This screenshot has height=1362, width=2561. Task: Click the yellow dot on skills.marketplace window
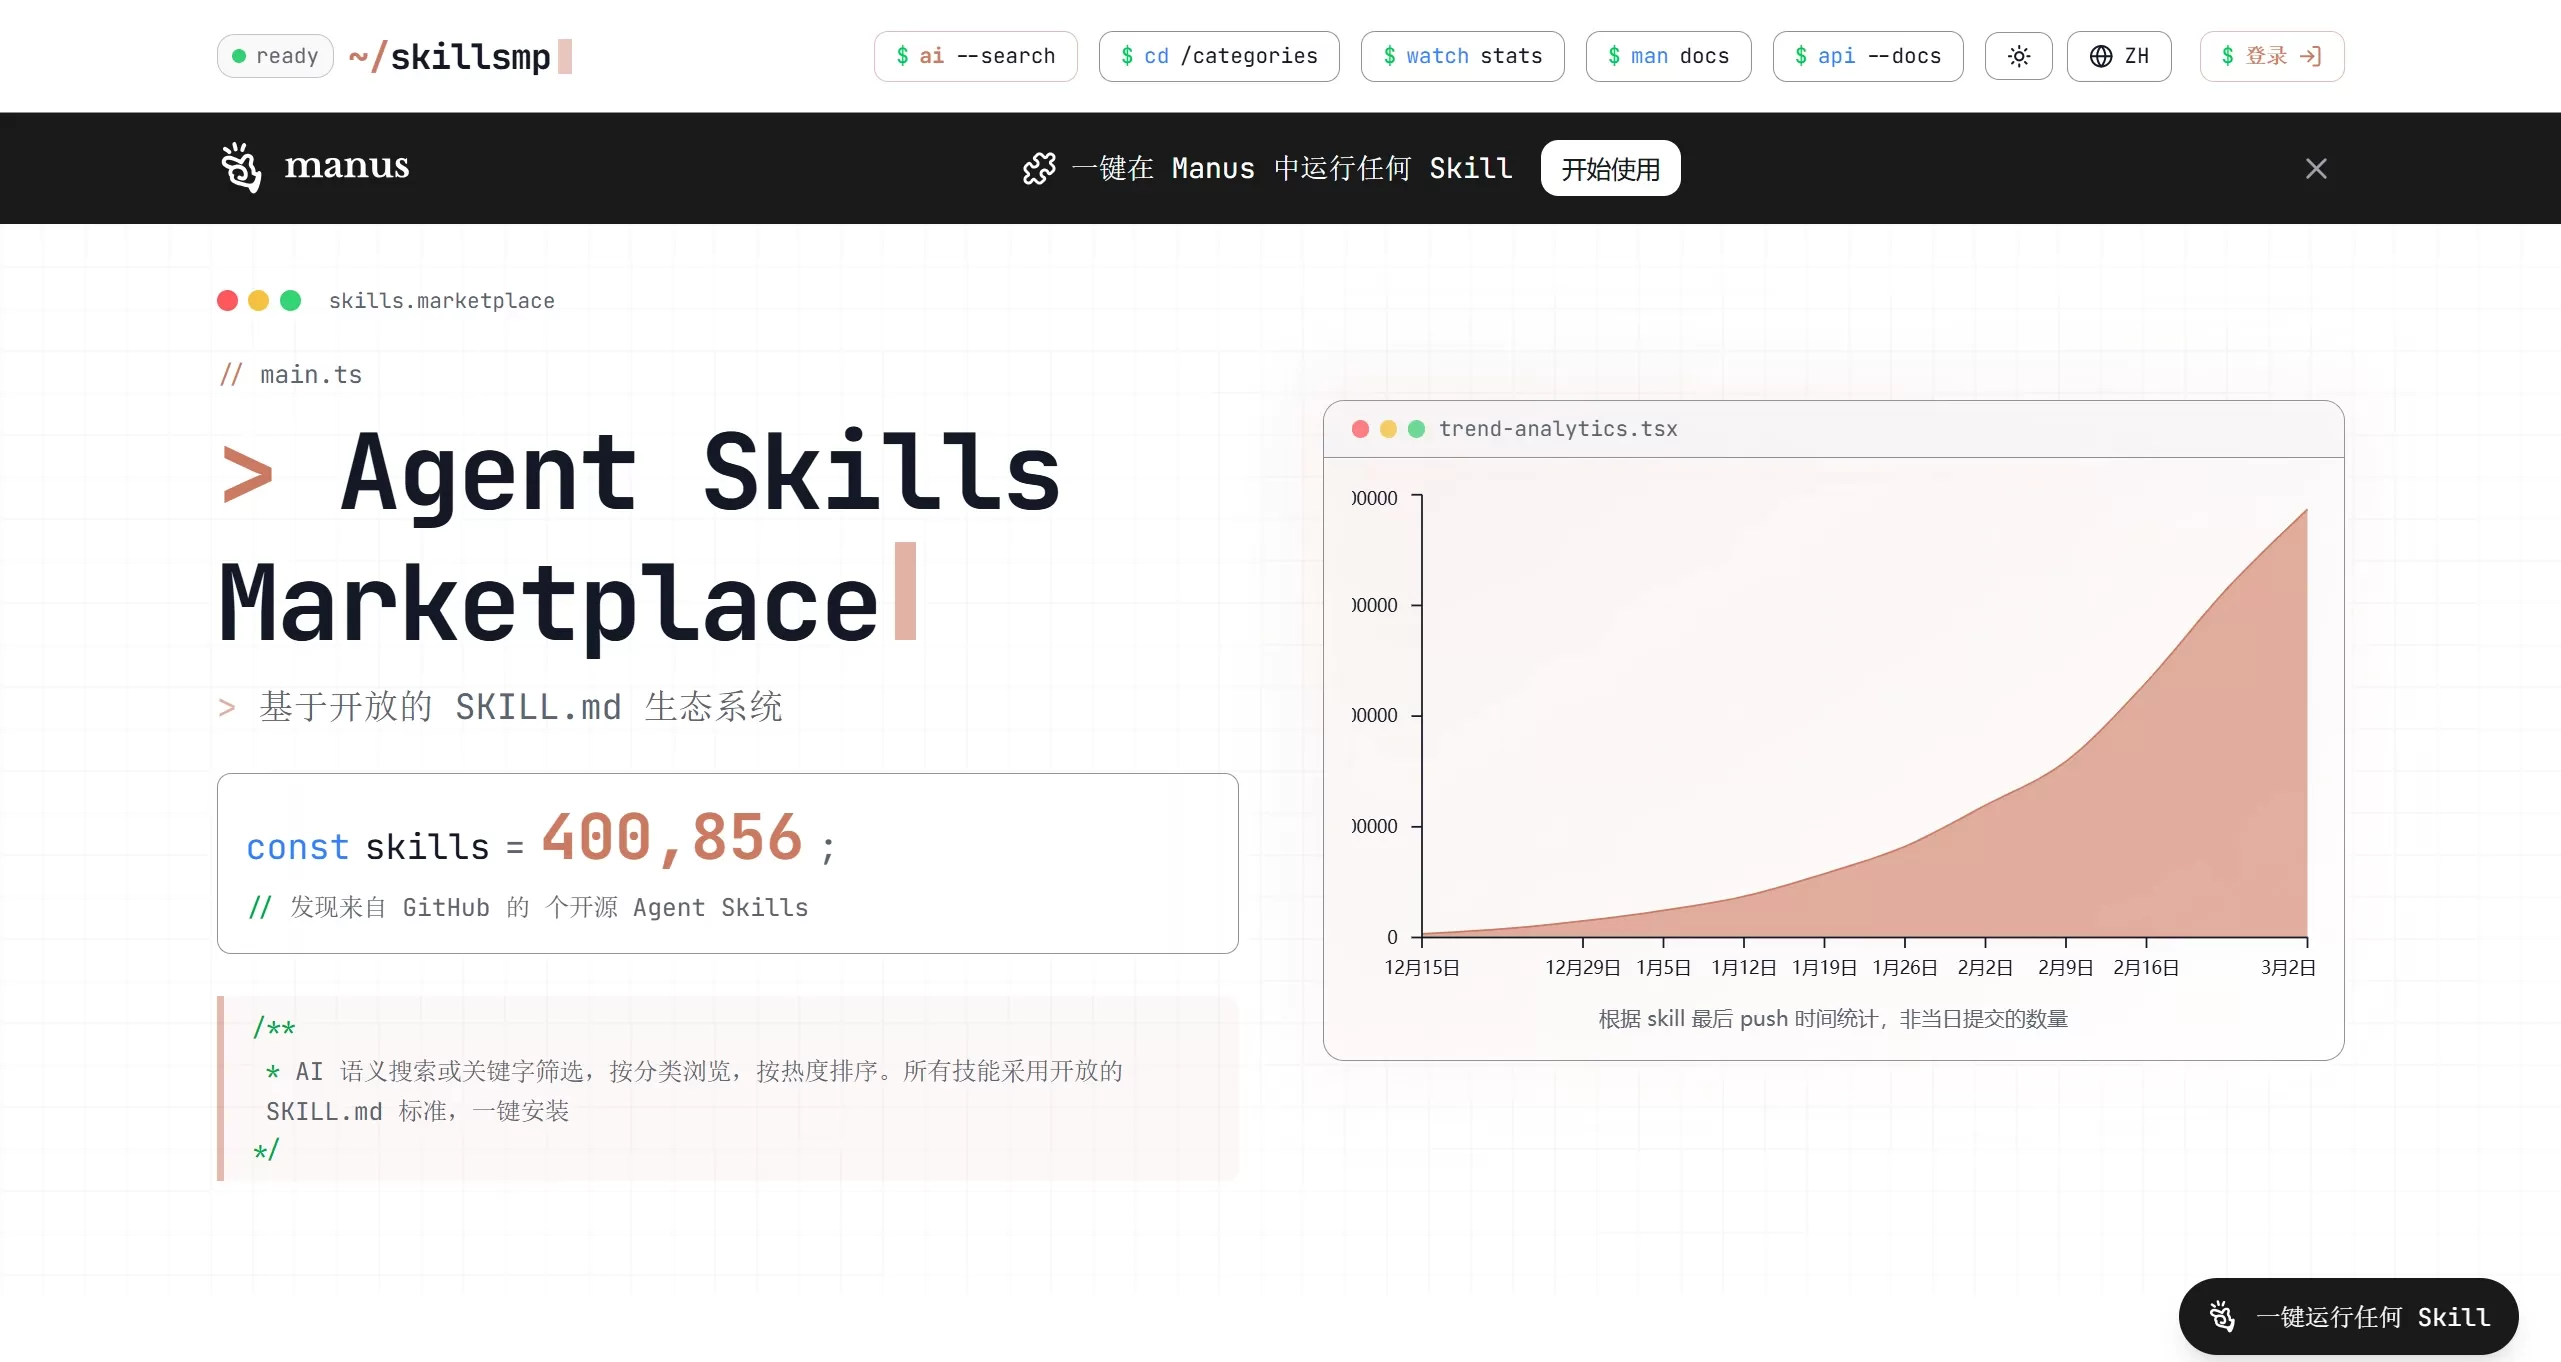[x=259, y=300]
